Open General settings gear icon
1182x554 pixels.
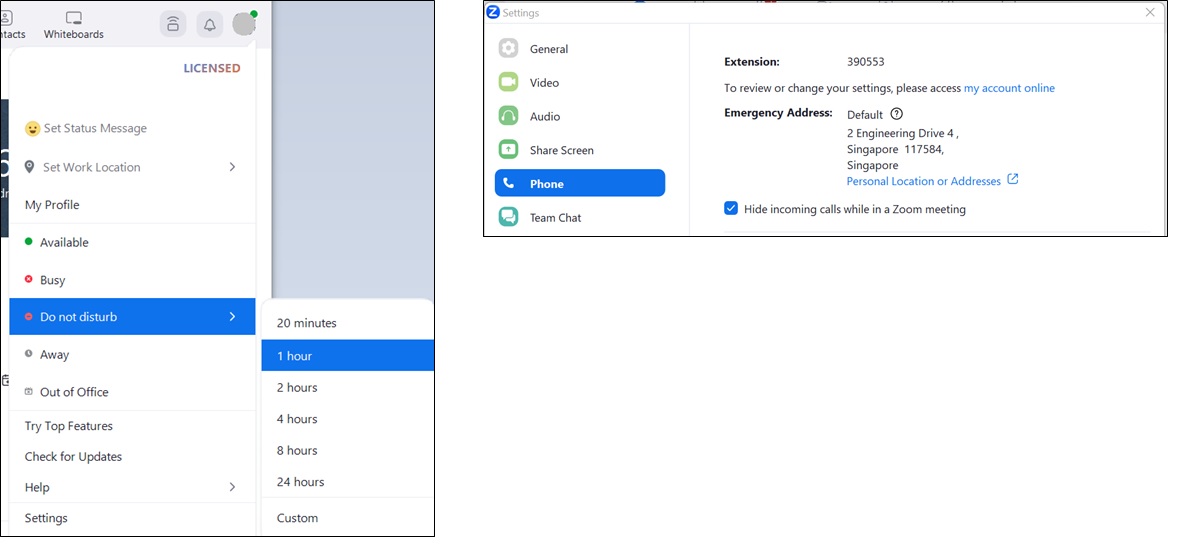pyautogui.click(x=509, y=49)
